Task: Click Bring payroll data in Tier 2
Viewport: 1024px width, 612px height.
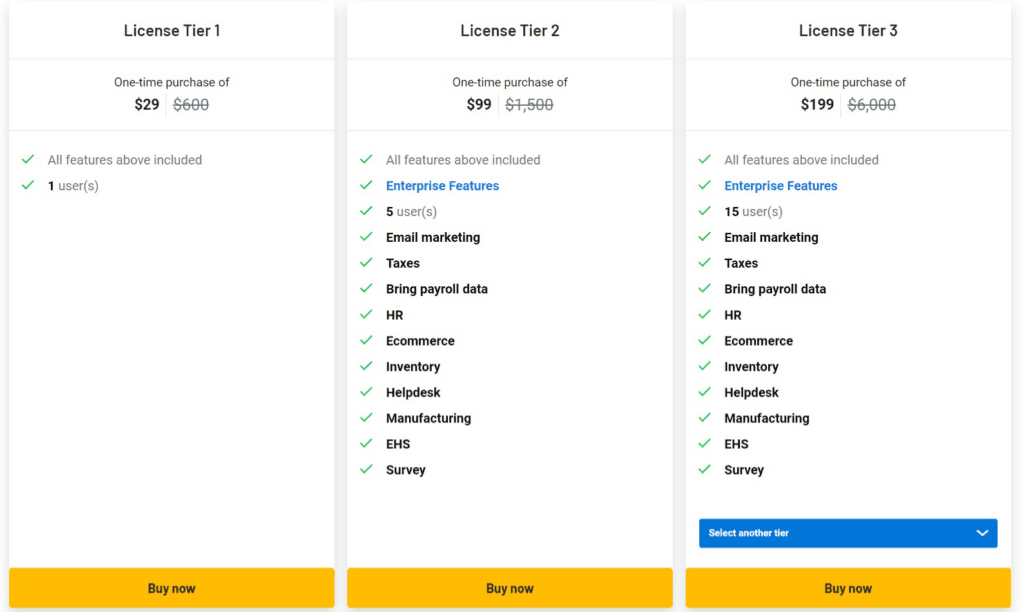Action: click(x=437, y=289)
